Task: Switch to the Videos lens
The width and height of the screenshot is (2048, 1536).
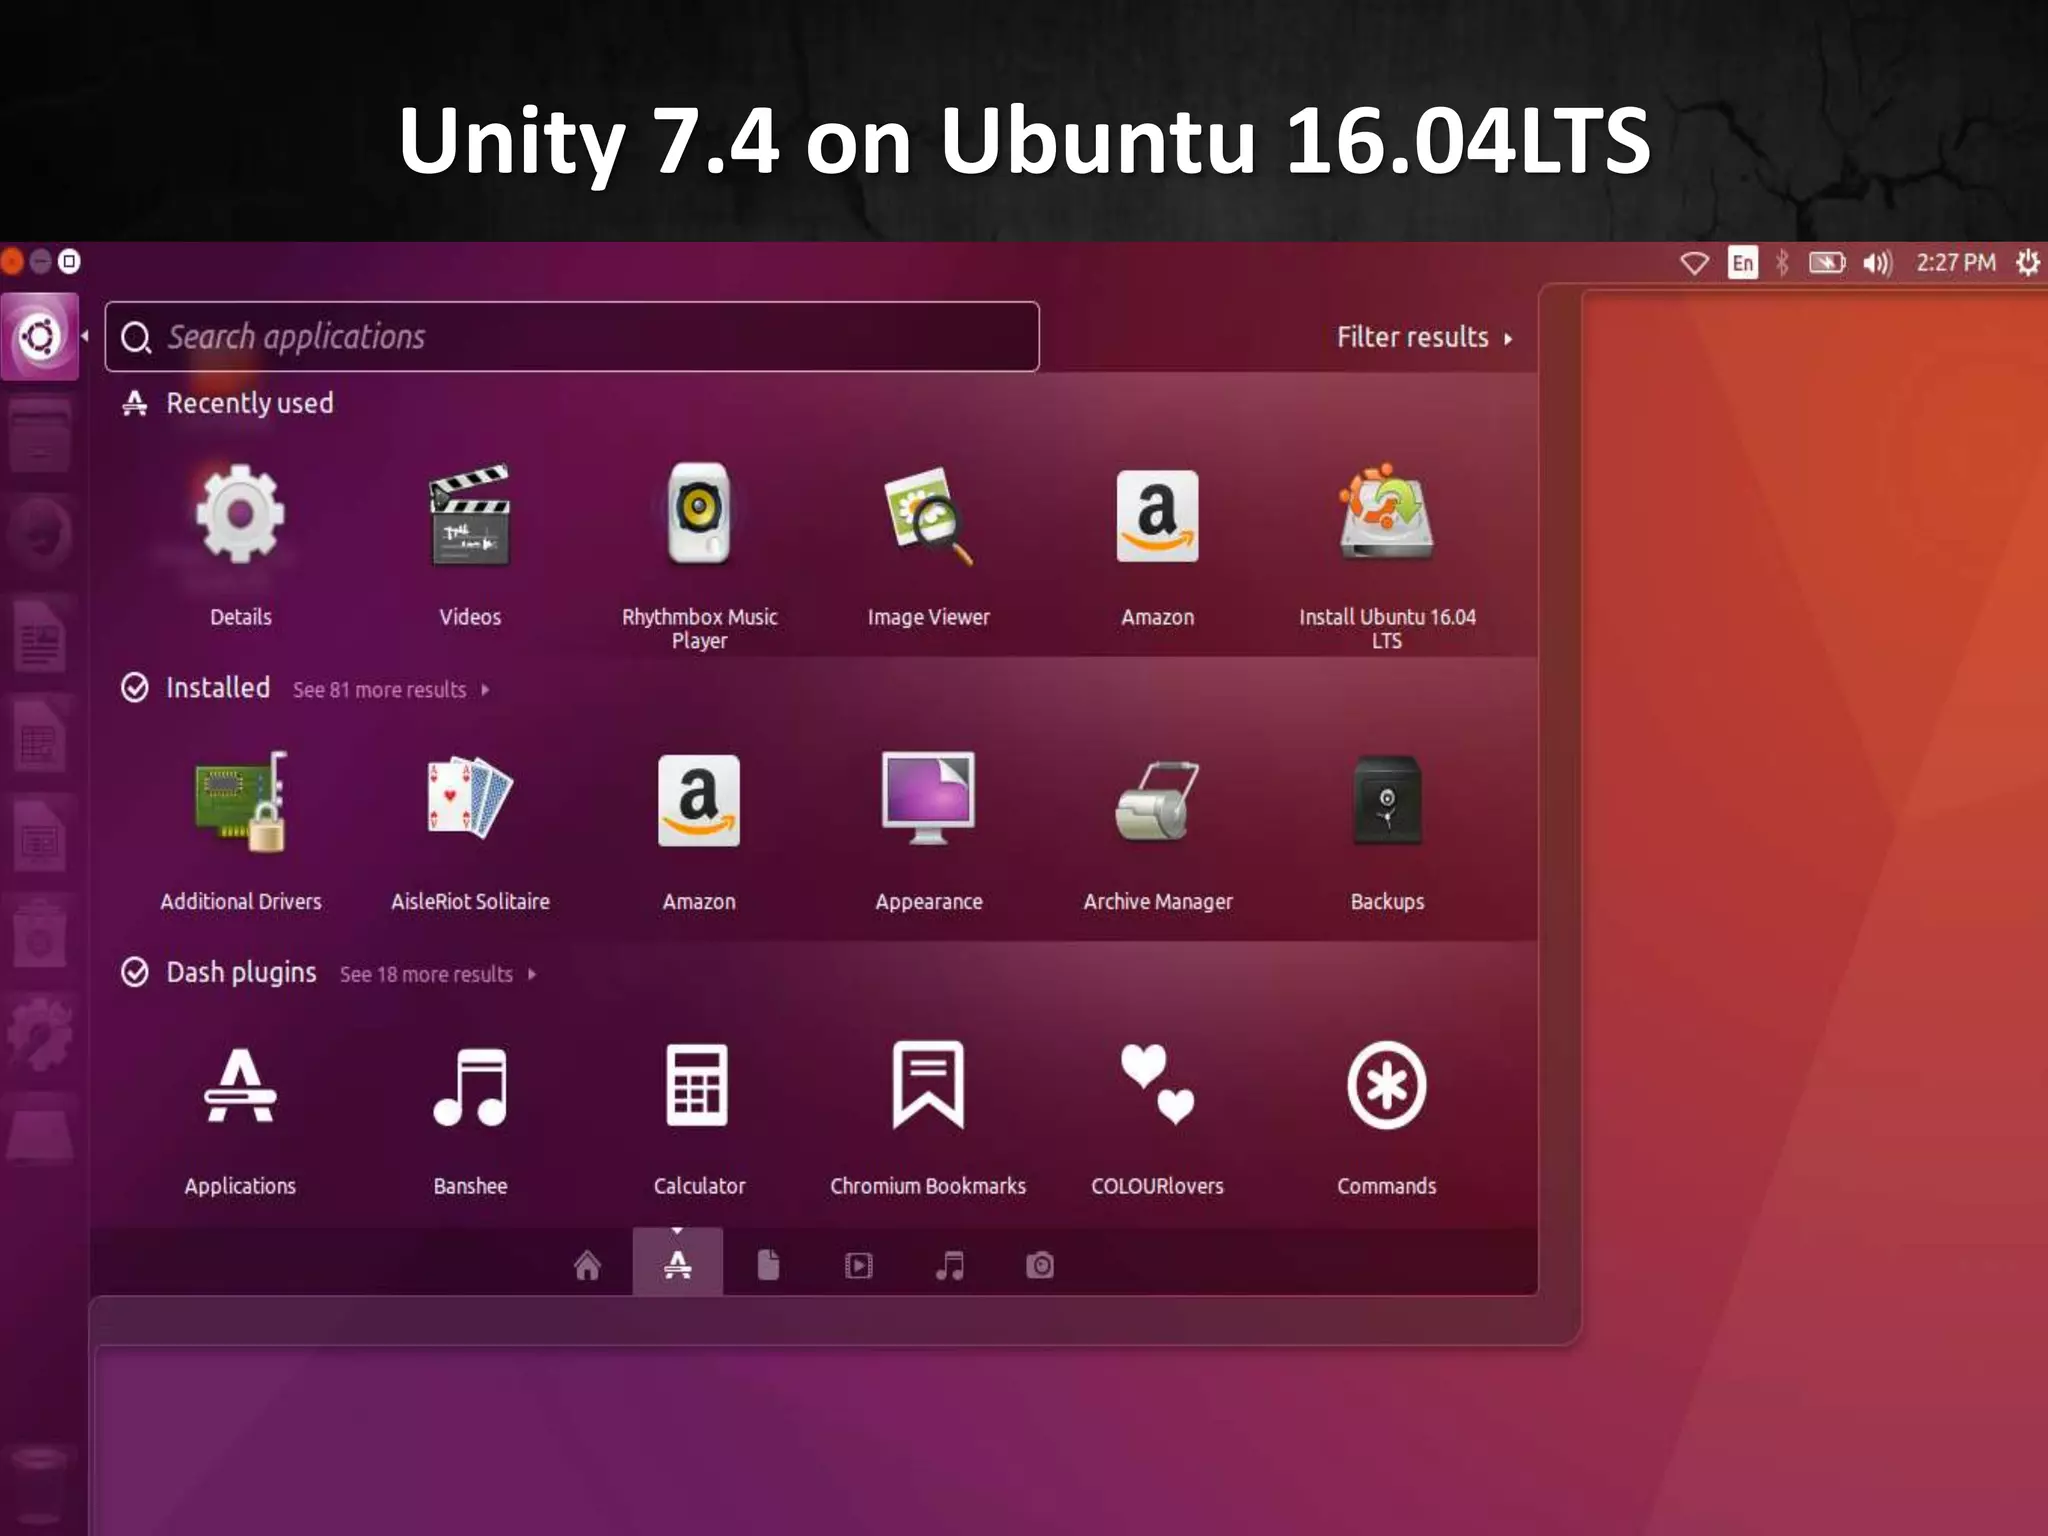Action: [858, 1265]
